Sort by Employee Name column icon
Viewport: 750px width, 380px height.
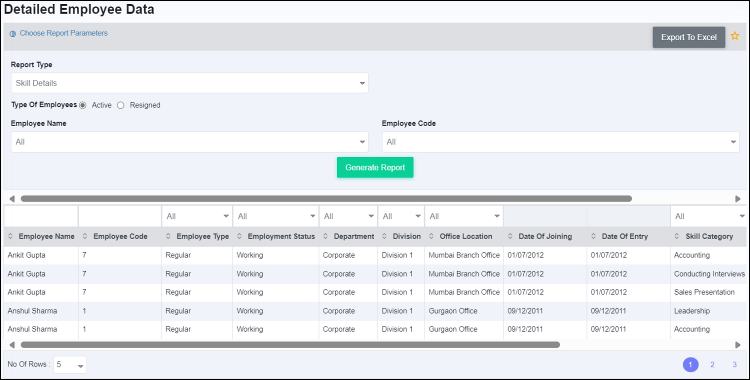coord(11,236)
